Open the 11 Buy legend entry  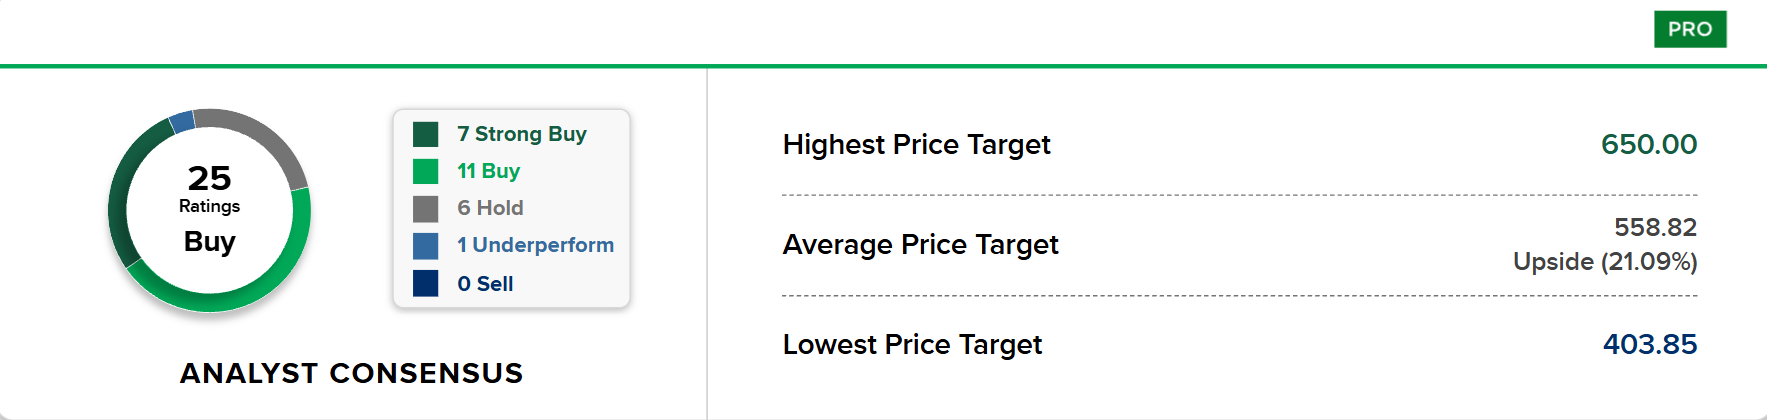tap(489, 171)
